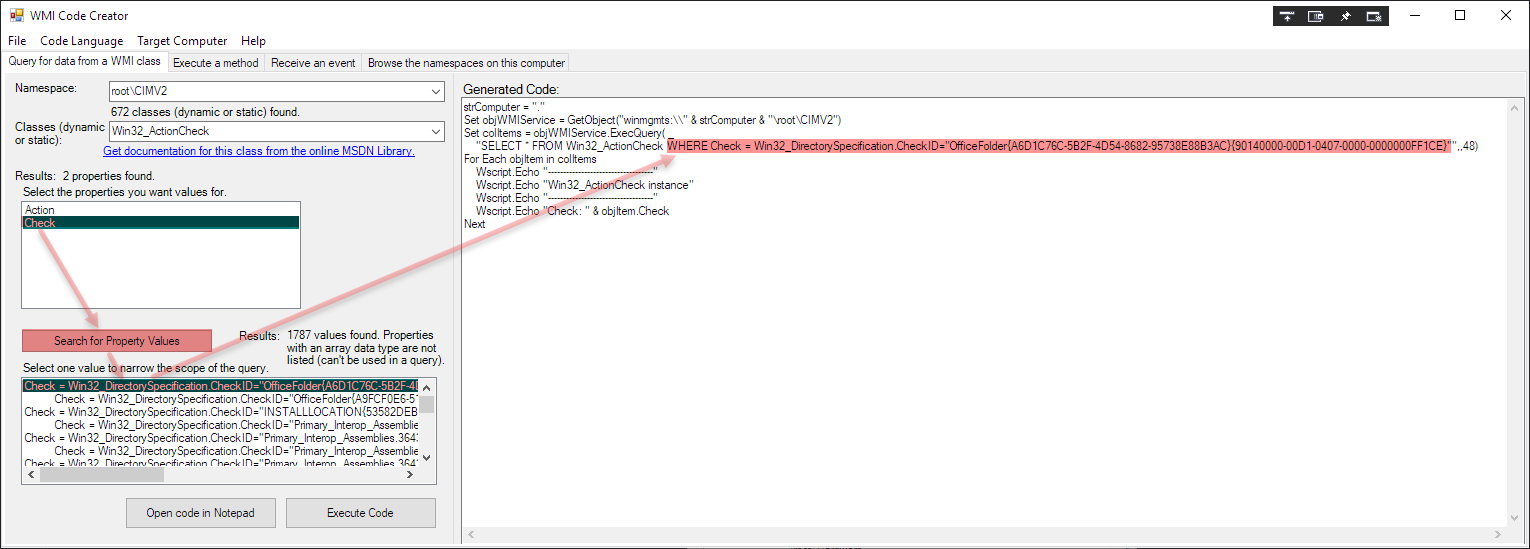Expand the Classes dropdown showing Win32_ActionCheck
Viewport: 1530px width, 549px height.
tap(435, 131)
